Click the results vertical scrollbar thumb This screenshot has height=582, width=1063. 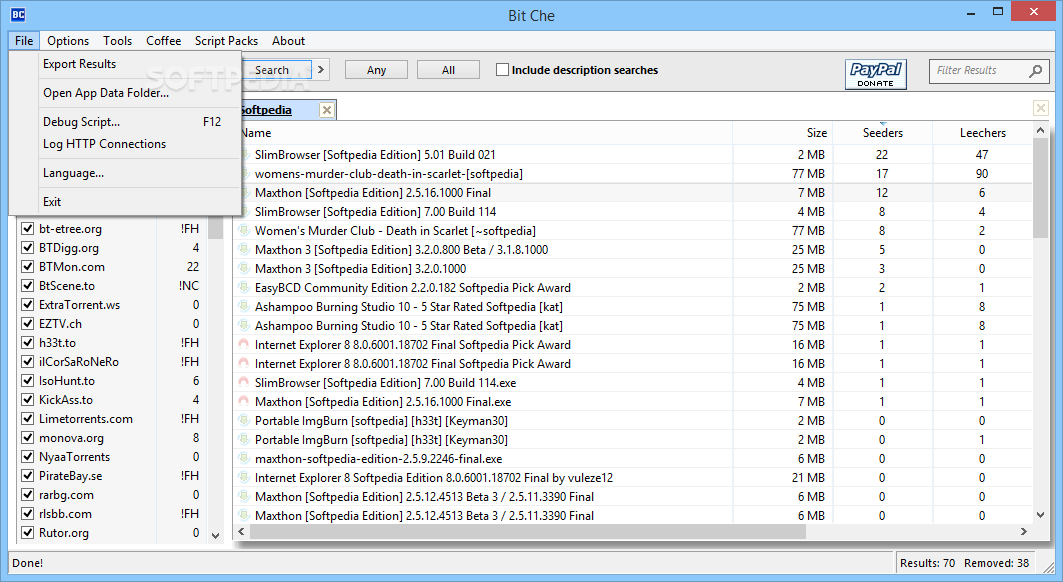coord(1040,189)
